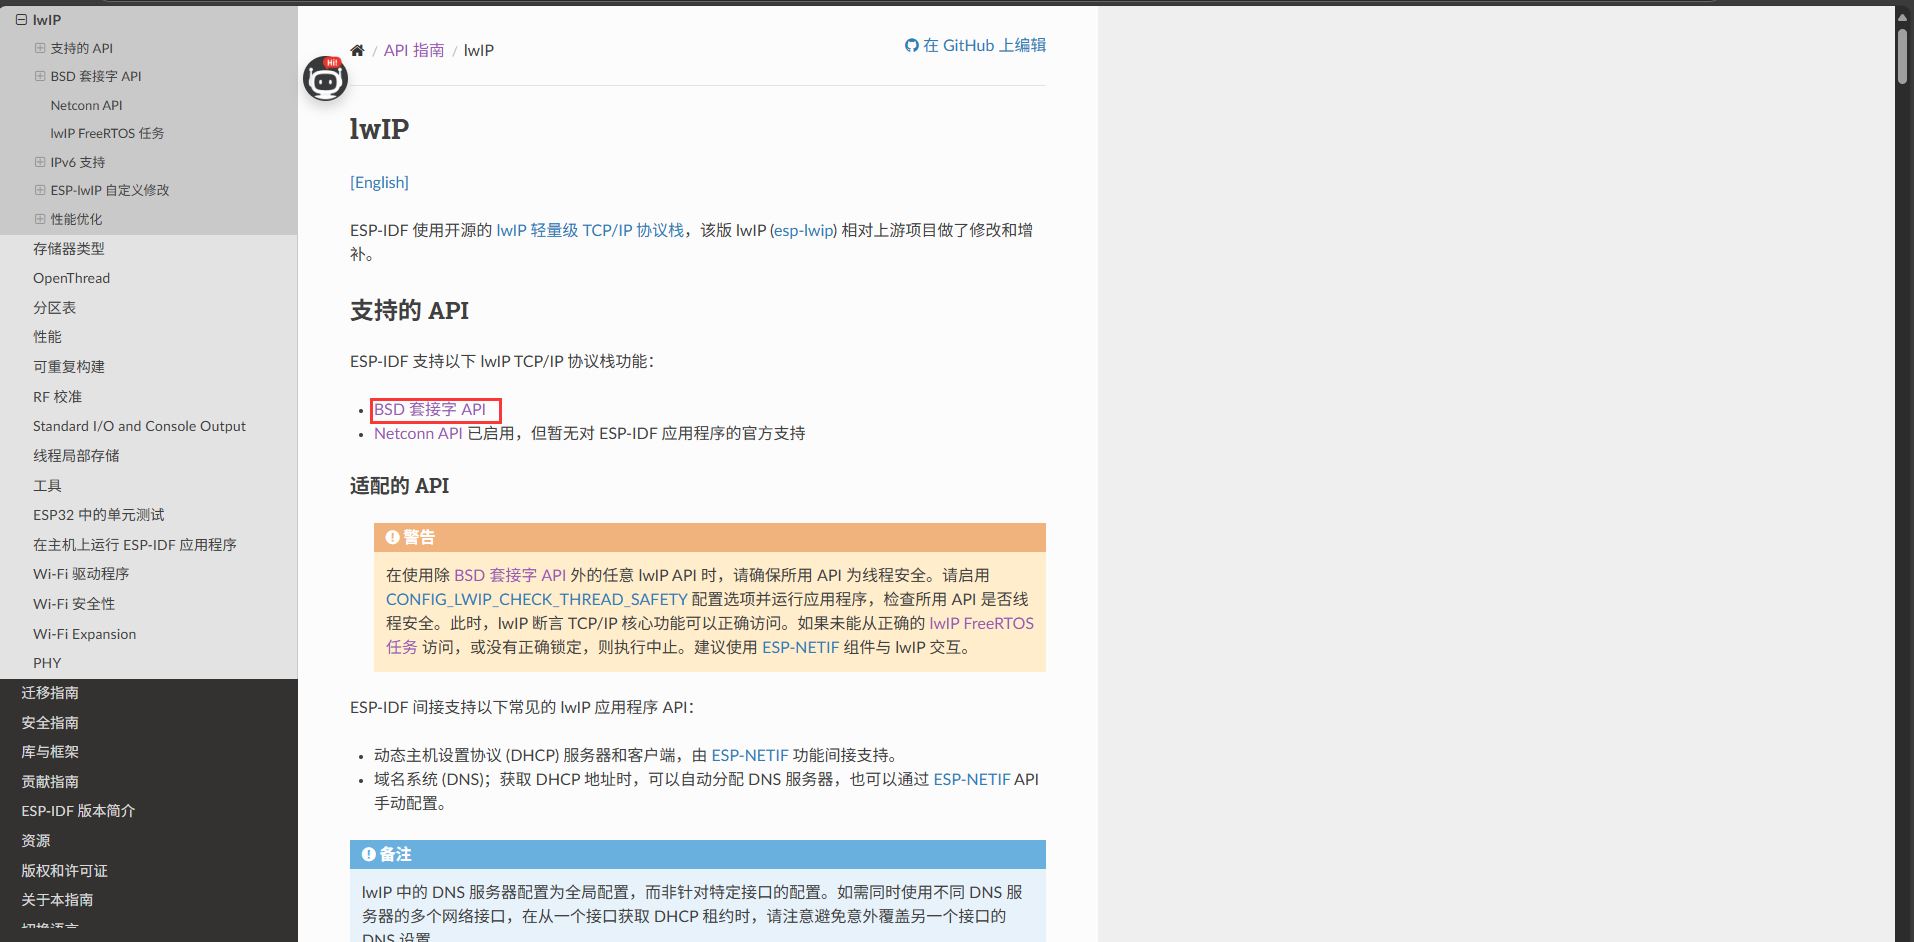1914x942 pixels.
Task: Open 可重复构建 sidebar entry
Action: point(69,367)
